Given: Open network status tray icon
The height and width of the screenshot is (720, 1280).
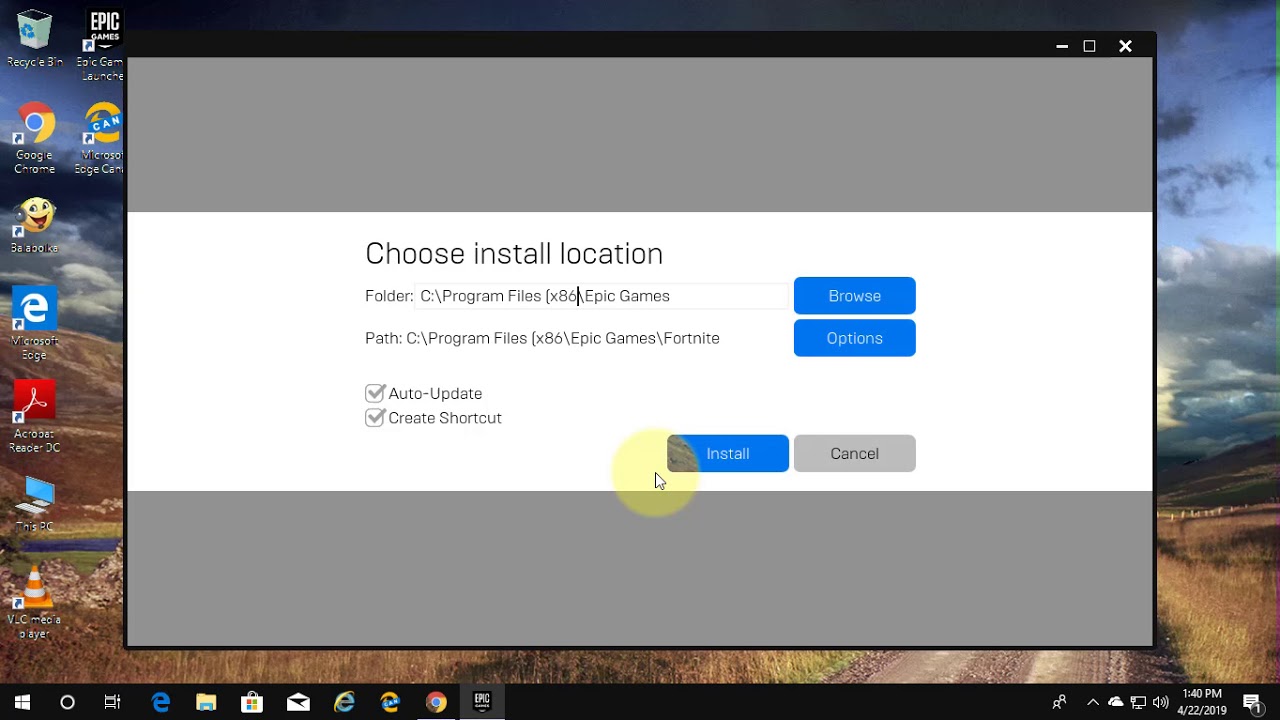Looking at the screenshot, I should tap(1138, 702).
